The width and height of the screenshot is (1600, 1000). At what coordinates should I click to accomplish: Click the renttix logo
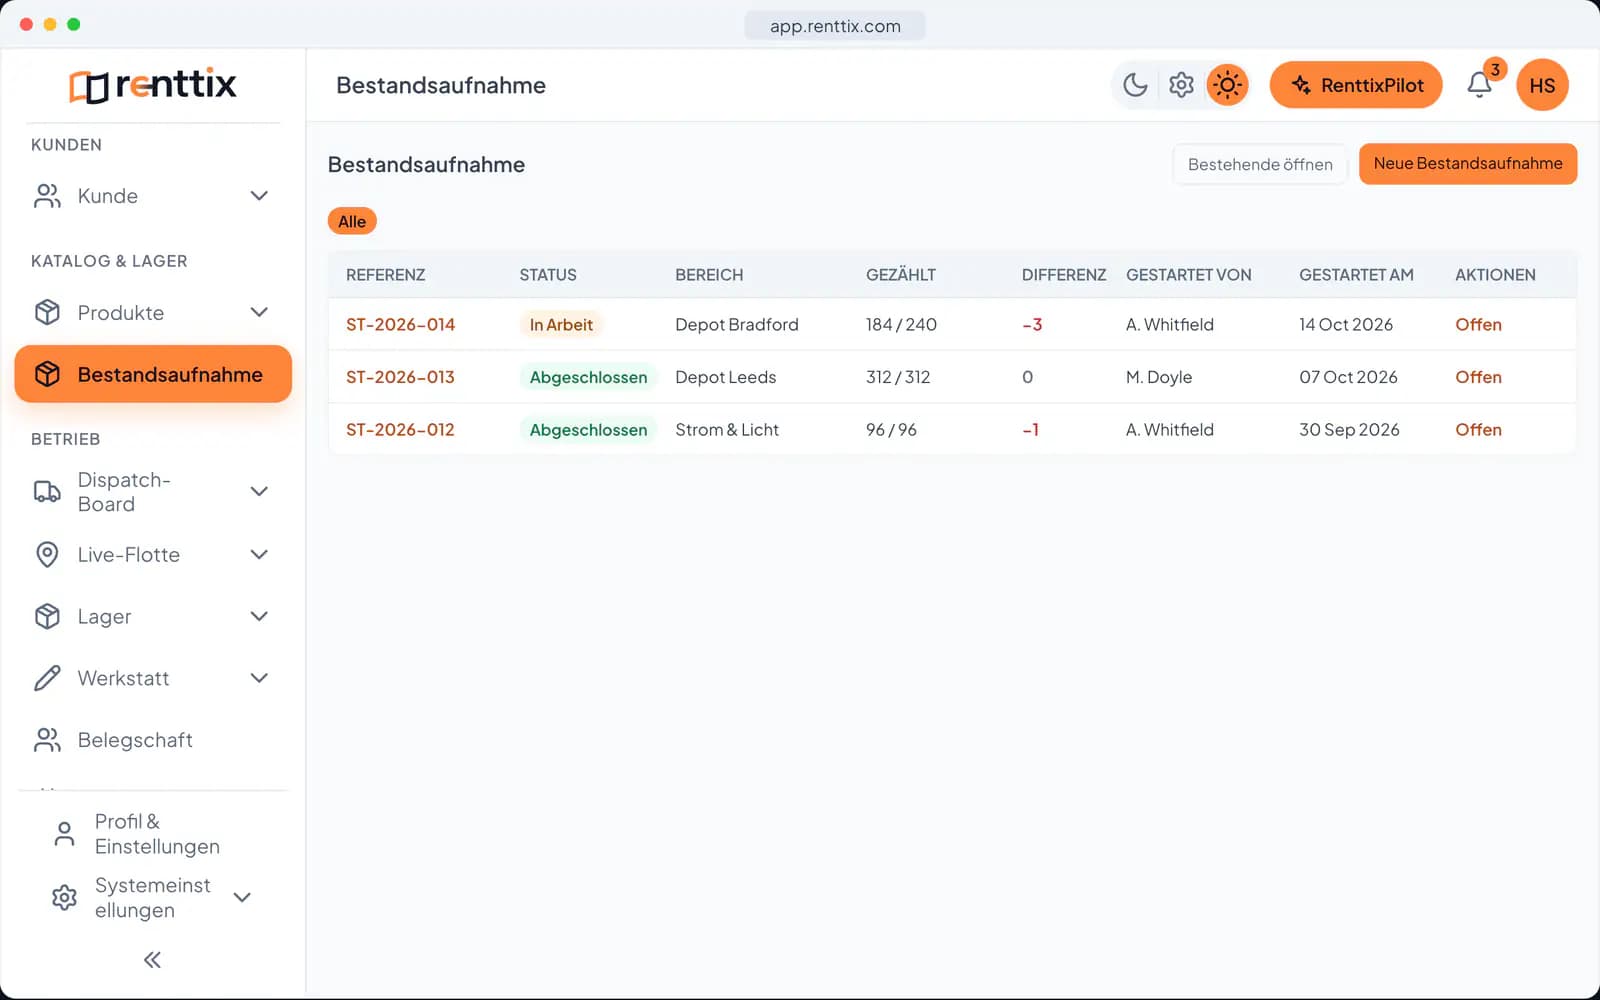(153, 85)
